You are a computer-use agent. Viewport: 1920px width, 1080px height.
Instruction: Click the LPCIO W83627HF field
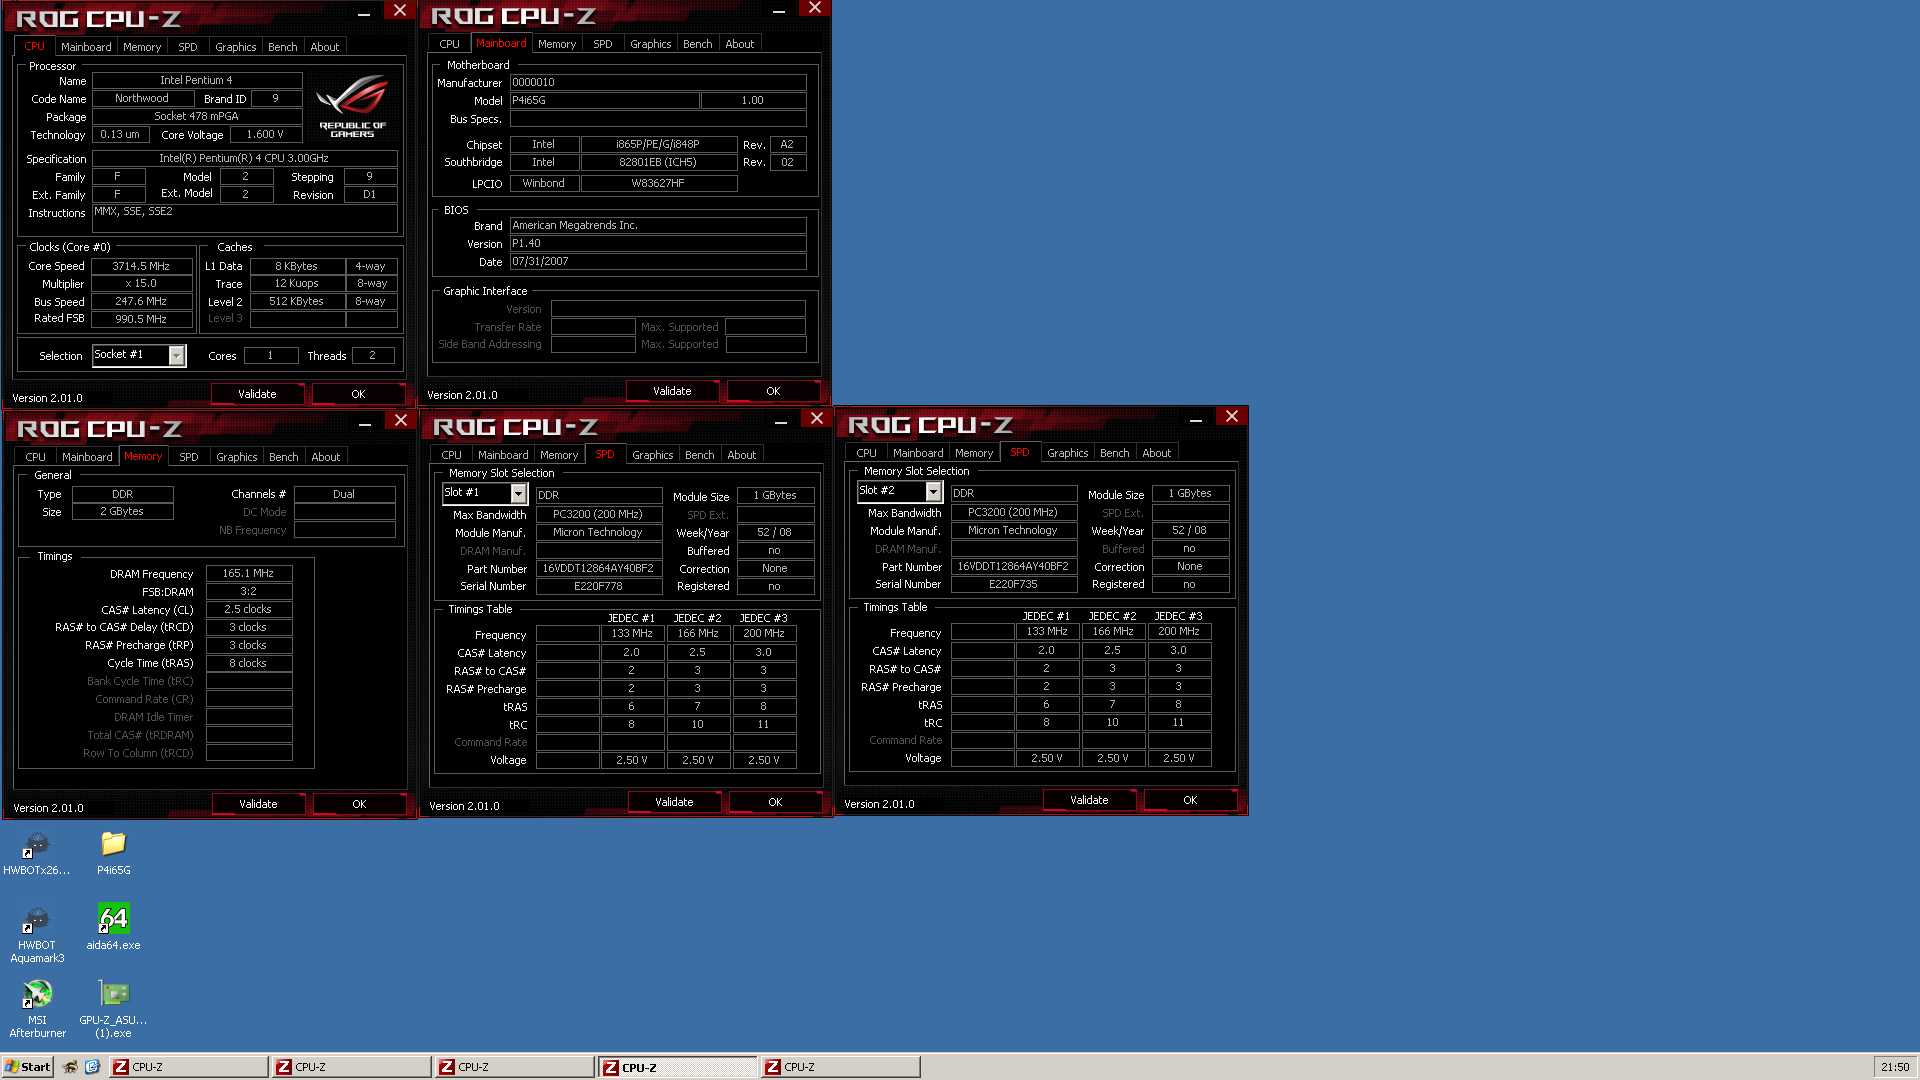coord(659,184)
